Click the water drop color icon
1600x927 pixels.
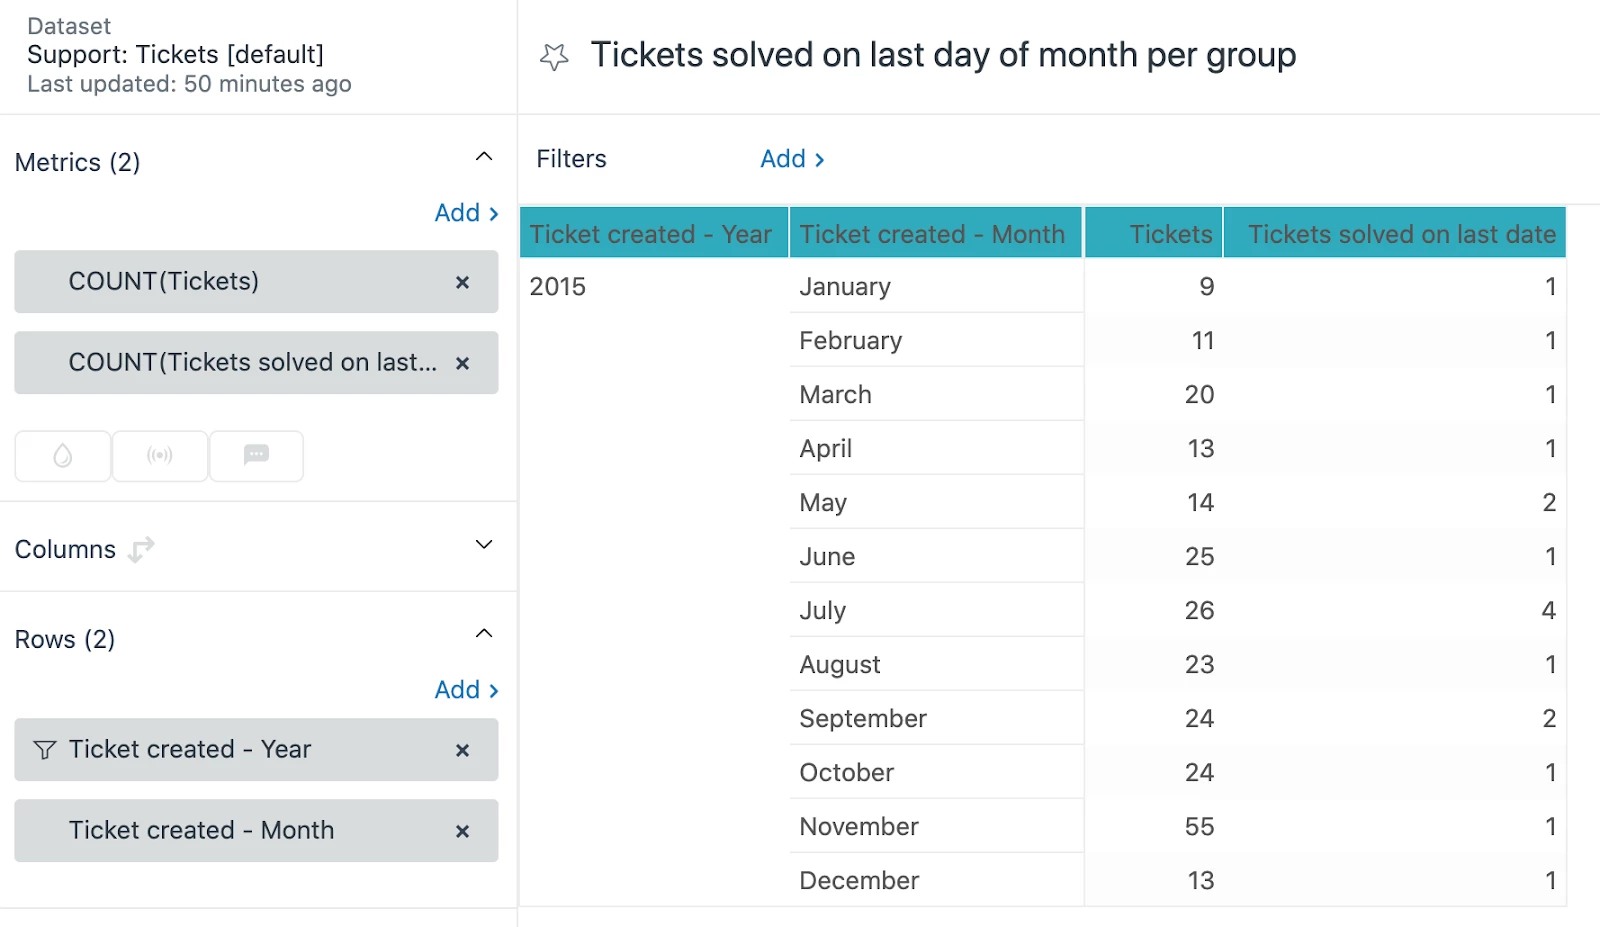[63, 456]
